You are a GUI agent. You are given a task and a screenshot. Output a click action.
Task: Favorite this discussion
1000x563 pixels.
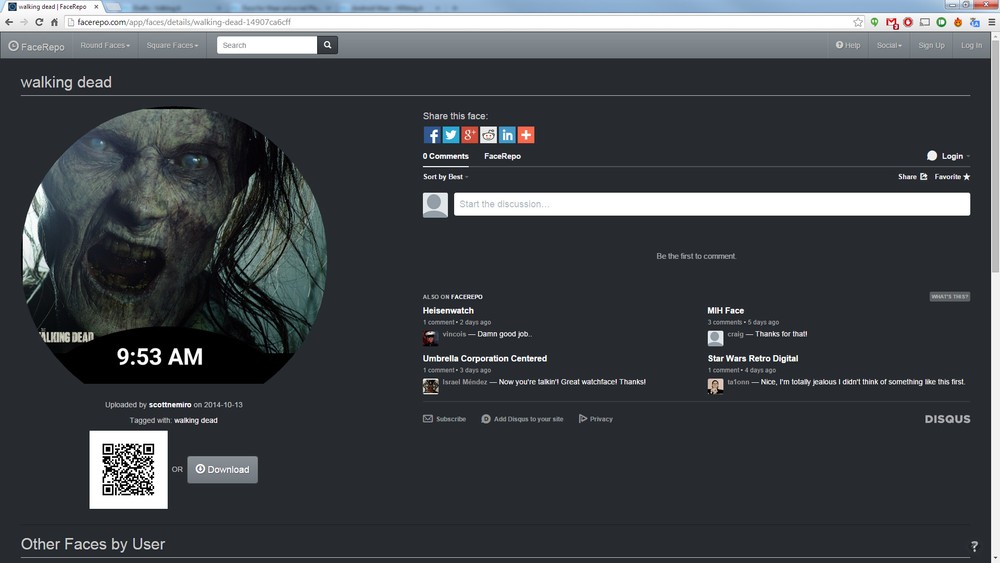pyautogui.click(x=952, y=177)
